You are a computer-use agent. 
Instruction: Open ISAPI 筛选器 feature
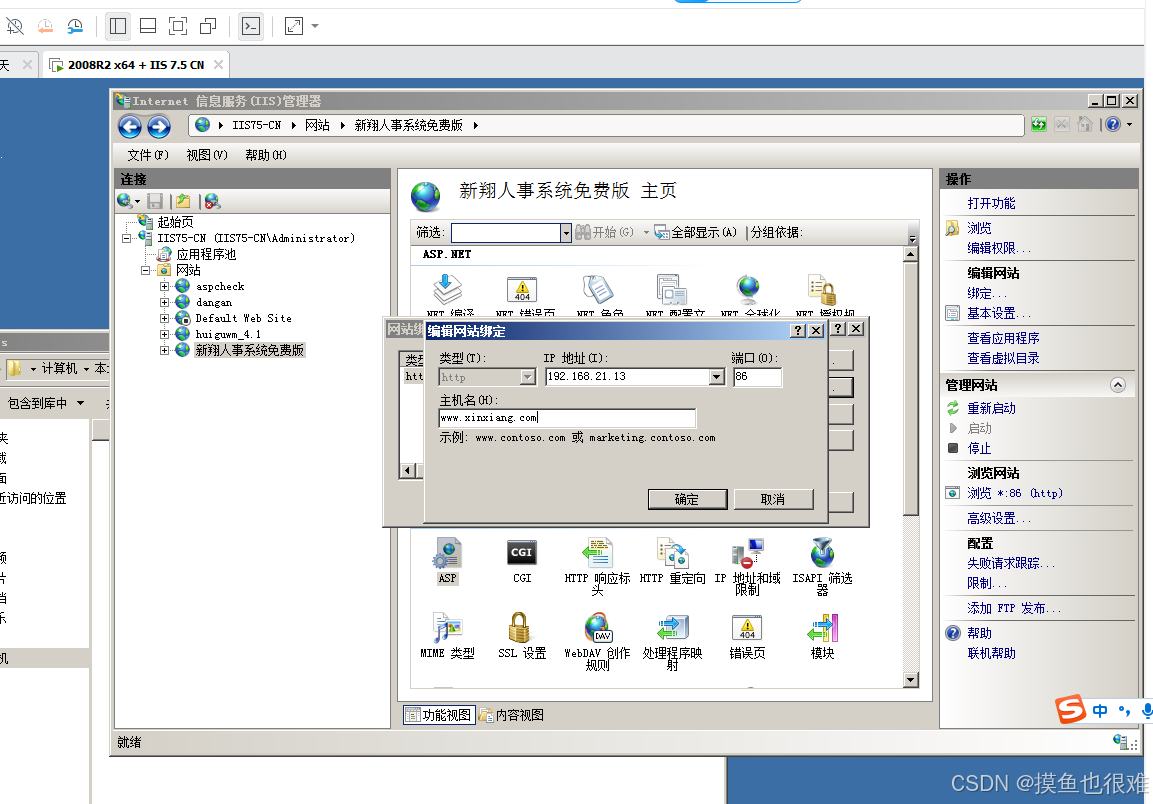click(x=822, y=566)
